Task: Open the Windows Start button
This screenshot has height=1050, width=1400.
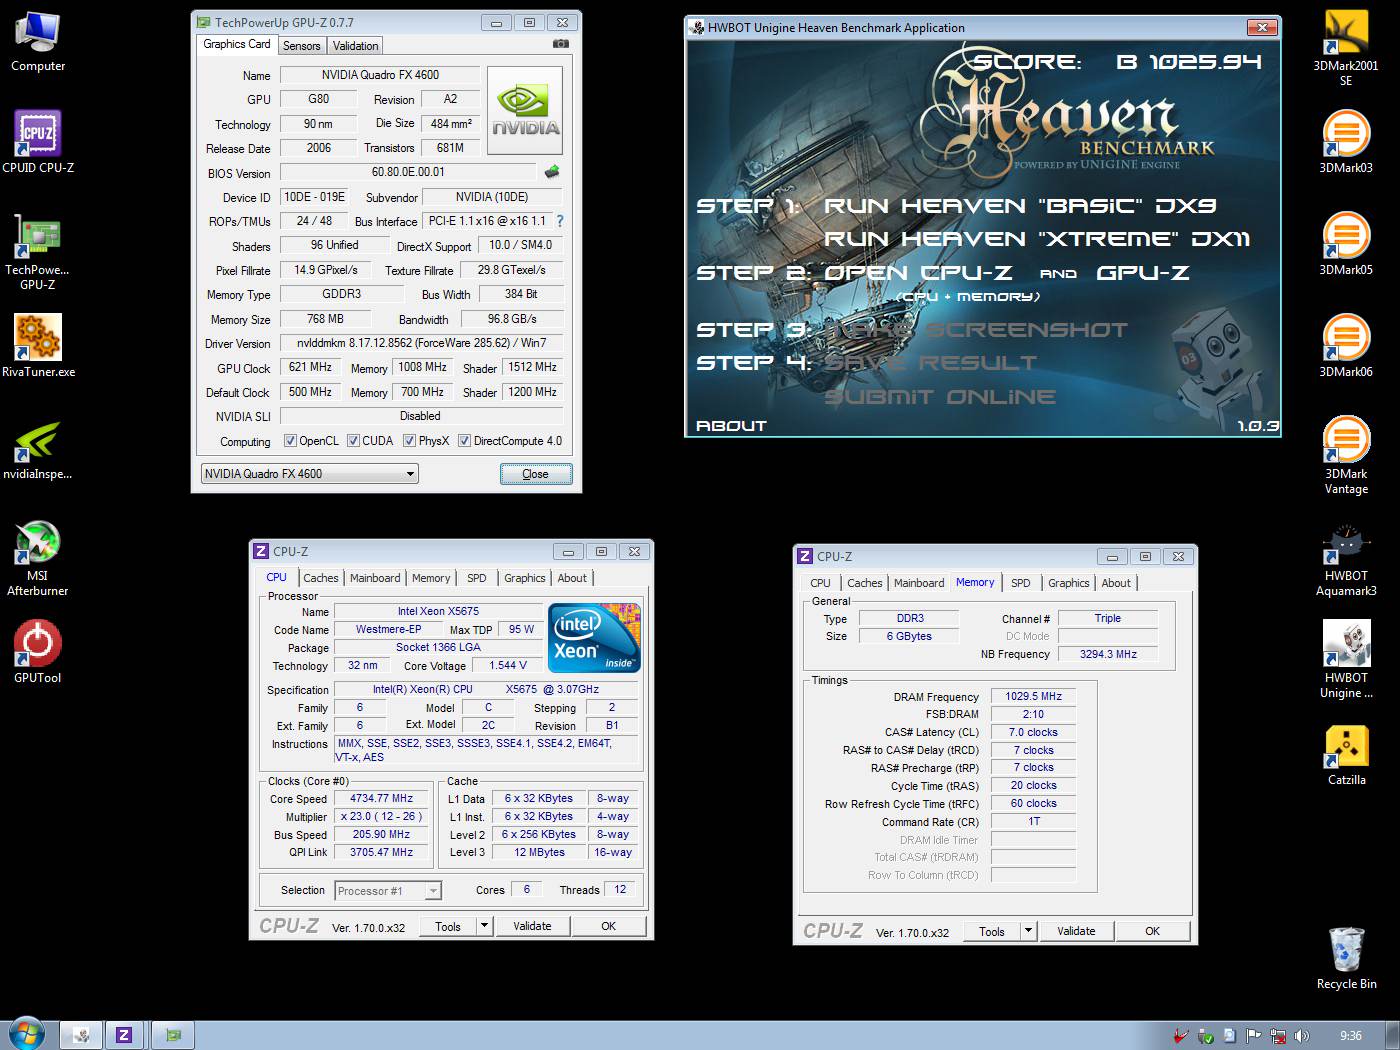Action: tap(27, 1034)
